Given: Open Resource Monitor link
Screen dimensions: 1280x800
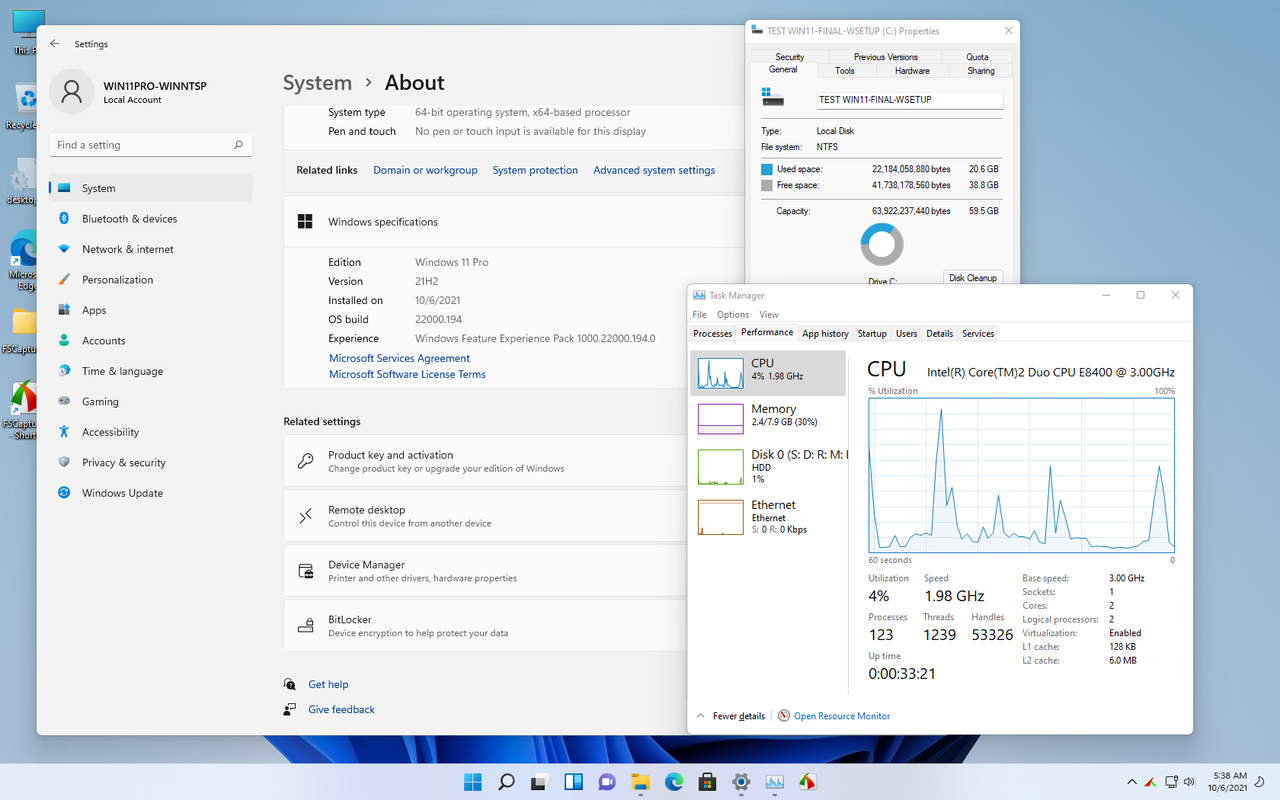Looking at the screenshot, I should [834, 716].
